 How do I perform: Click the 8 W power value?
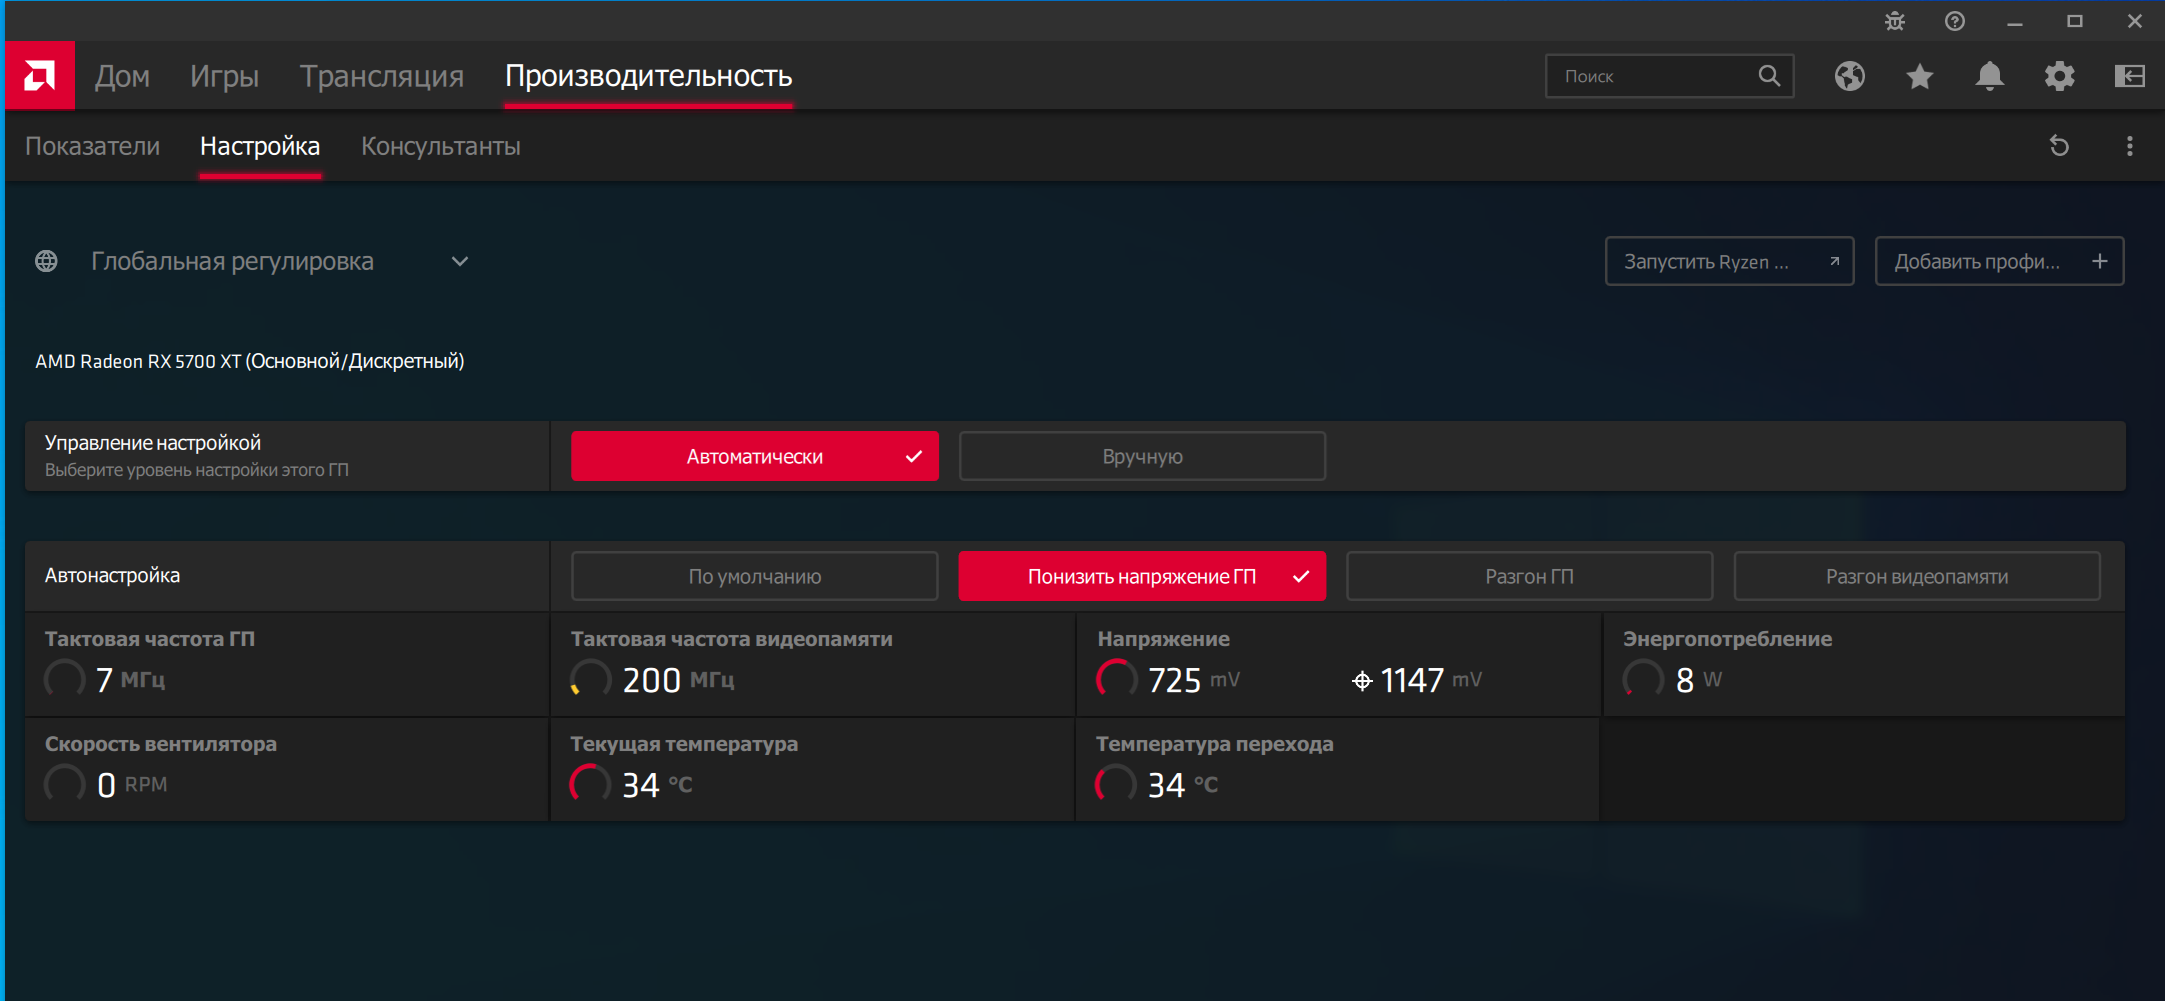pyautogui.click(x=1699, y=680)
